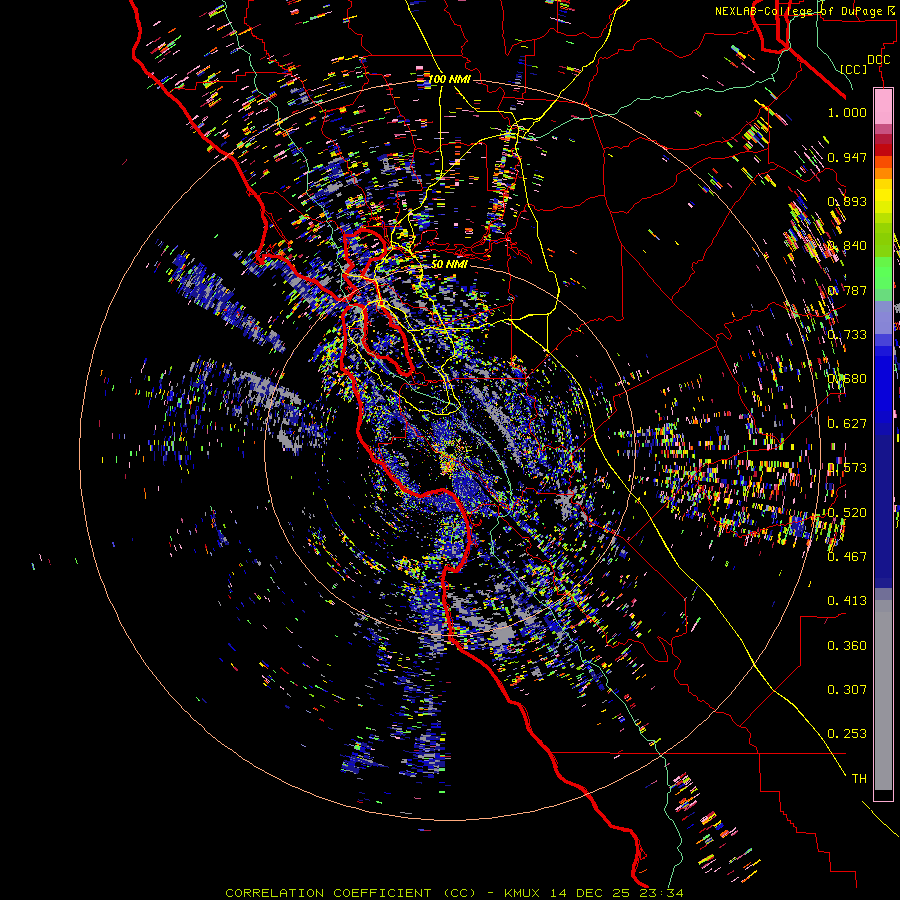Click the TH threshold label on the legend
900x900 pixels.
(x=859, y=779)
